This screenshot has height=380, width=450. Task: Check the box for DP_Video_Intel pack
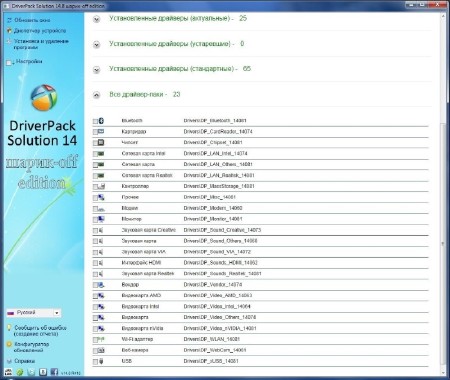(95, 307)
